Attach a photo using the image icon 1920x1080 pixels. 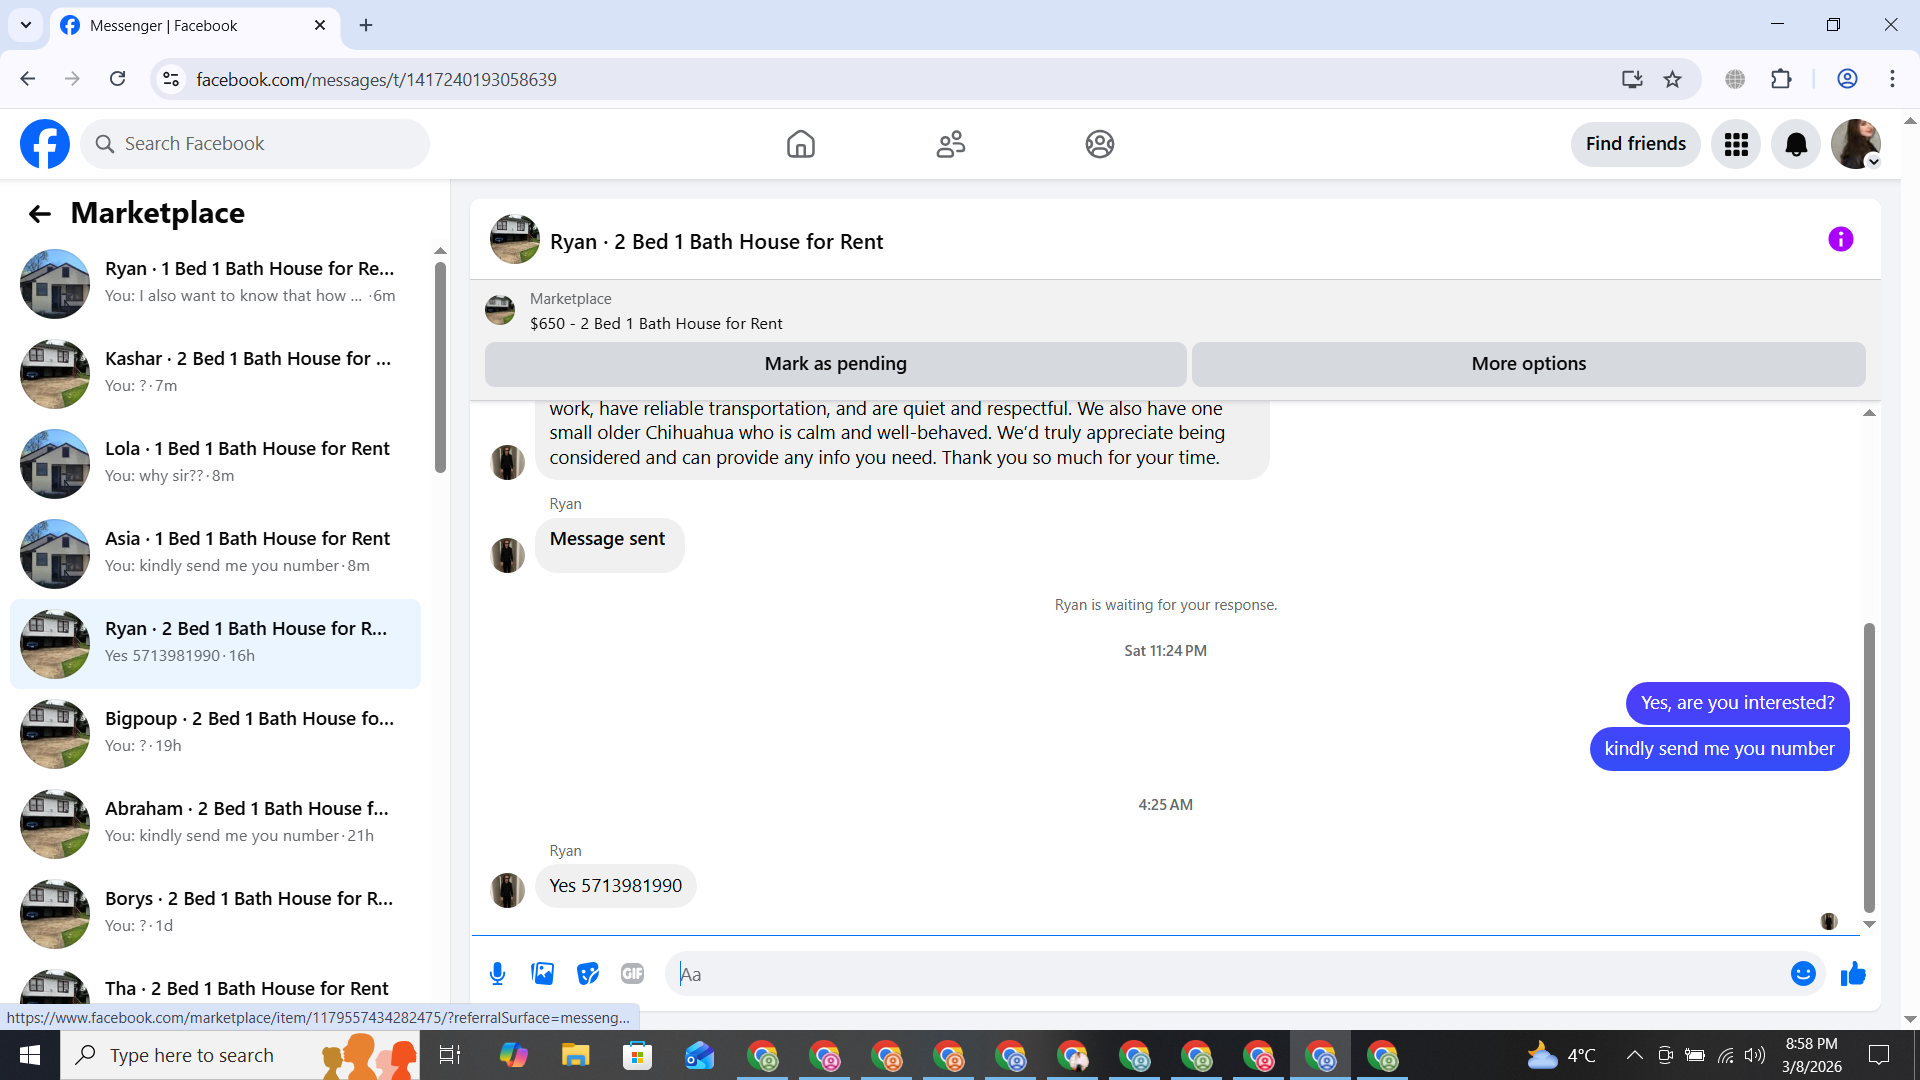(542, 974)
